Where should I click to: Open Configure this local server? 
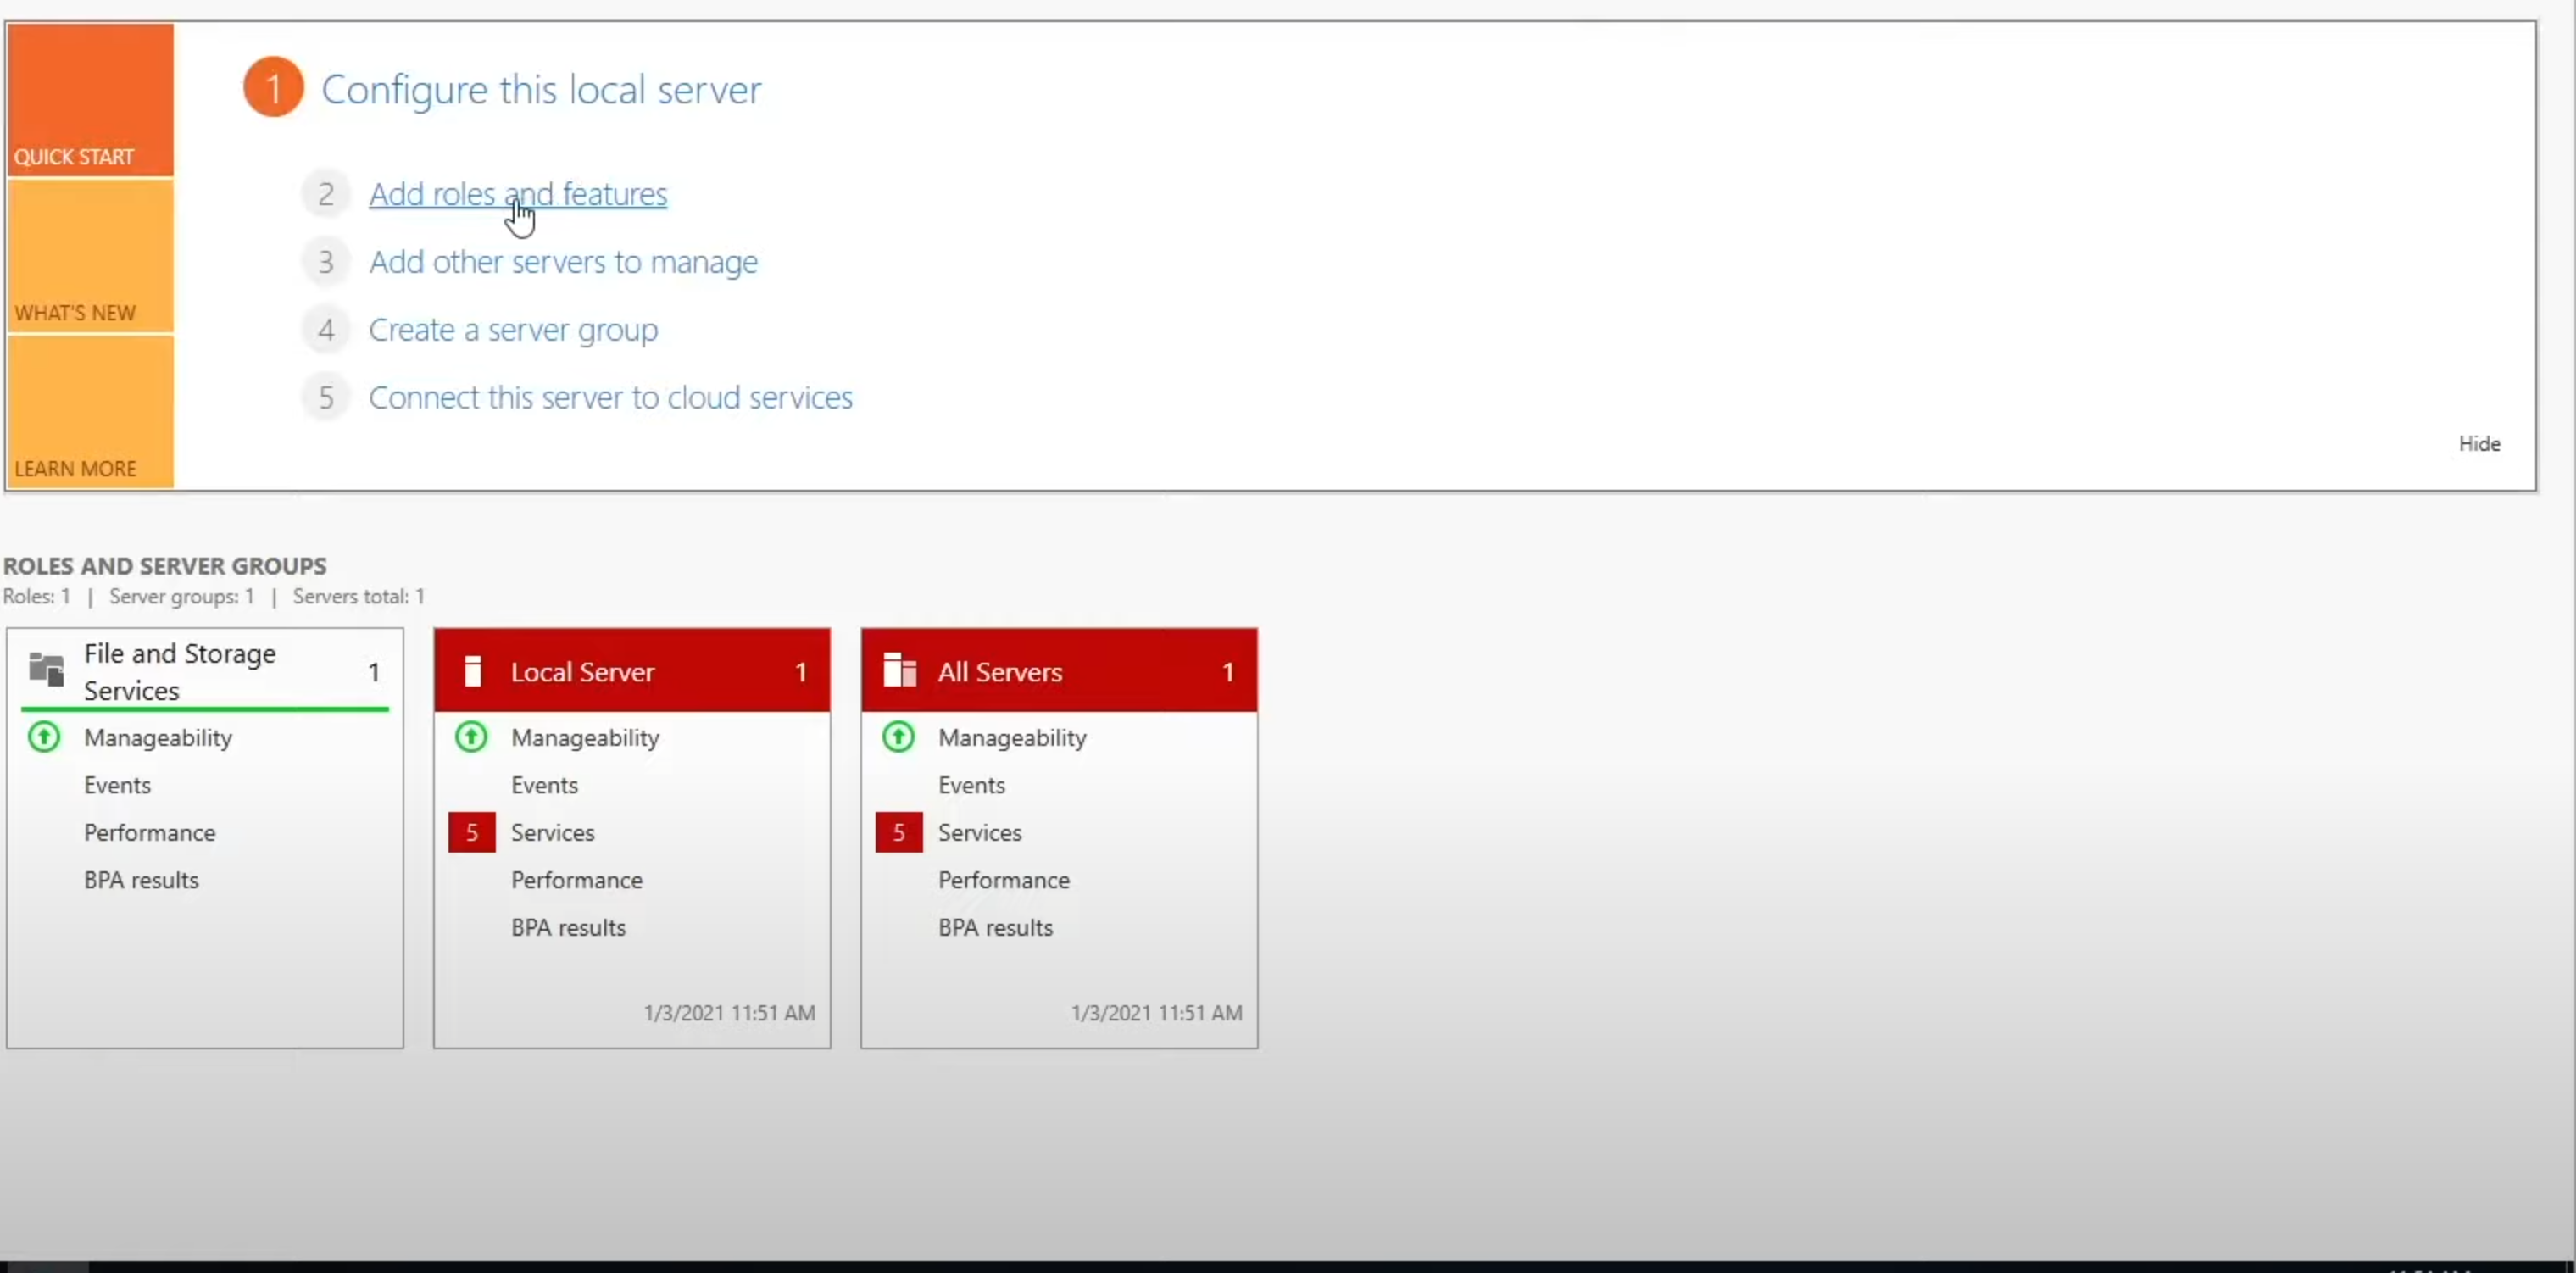(x=541, y=90)
